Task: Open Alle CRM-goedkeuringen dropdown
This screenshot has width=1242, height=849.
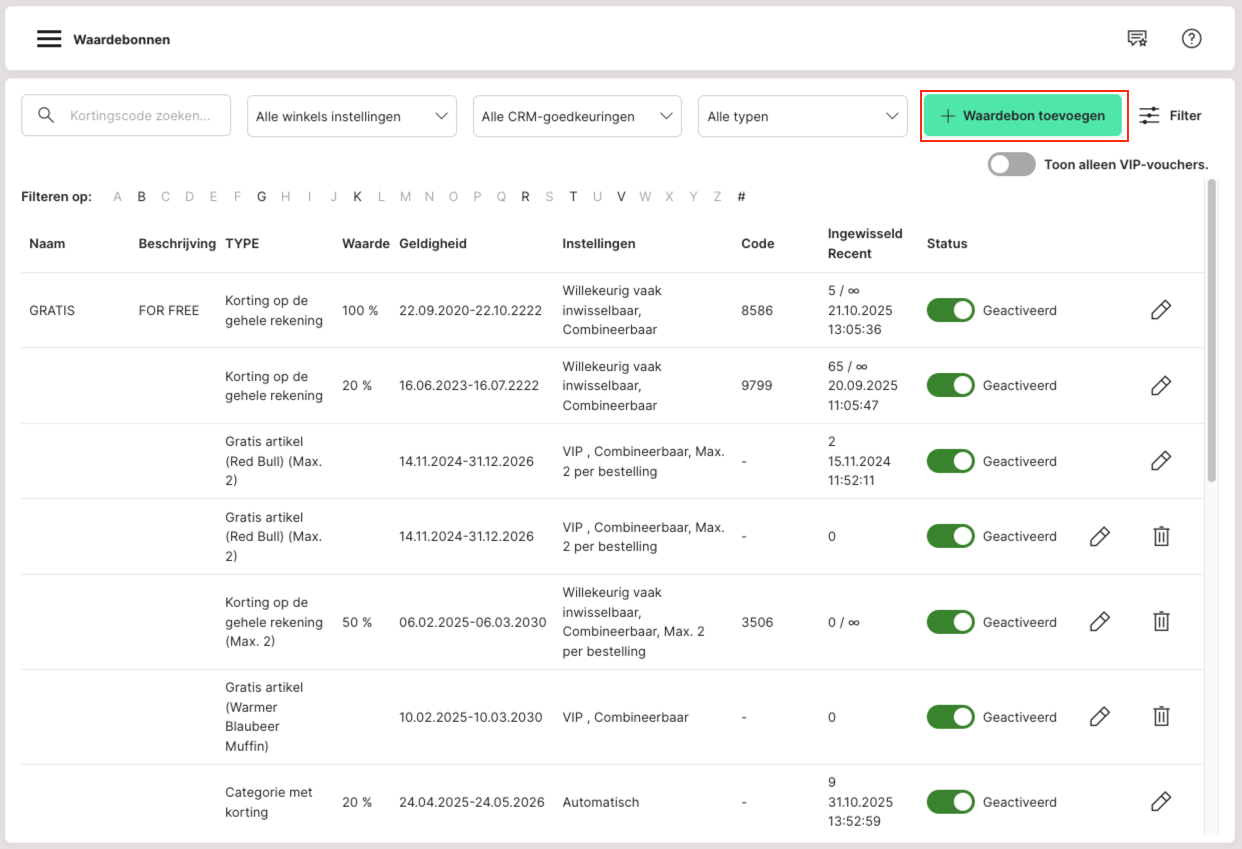Action: [x=577, y=116]
